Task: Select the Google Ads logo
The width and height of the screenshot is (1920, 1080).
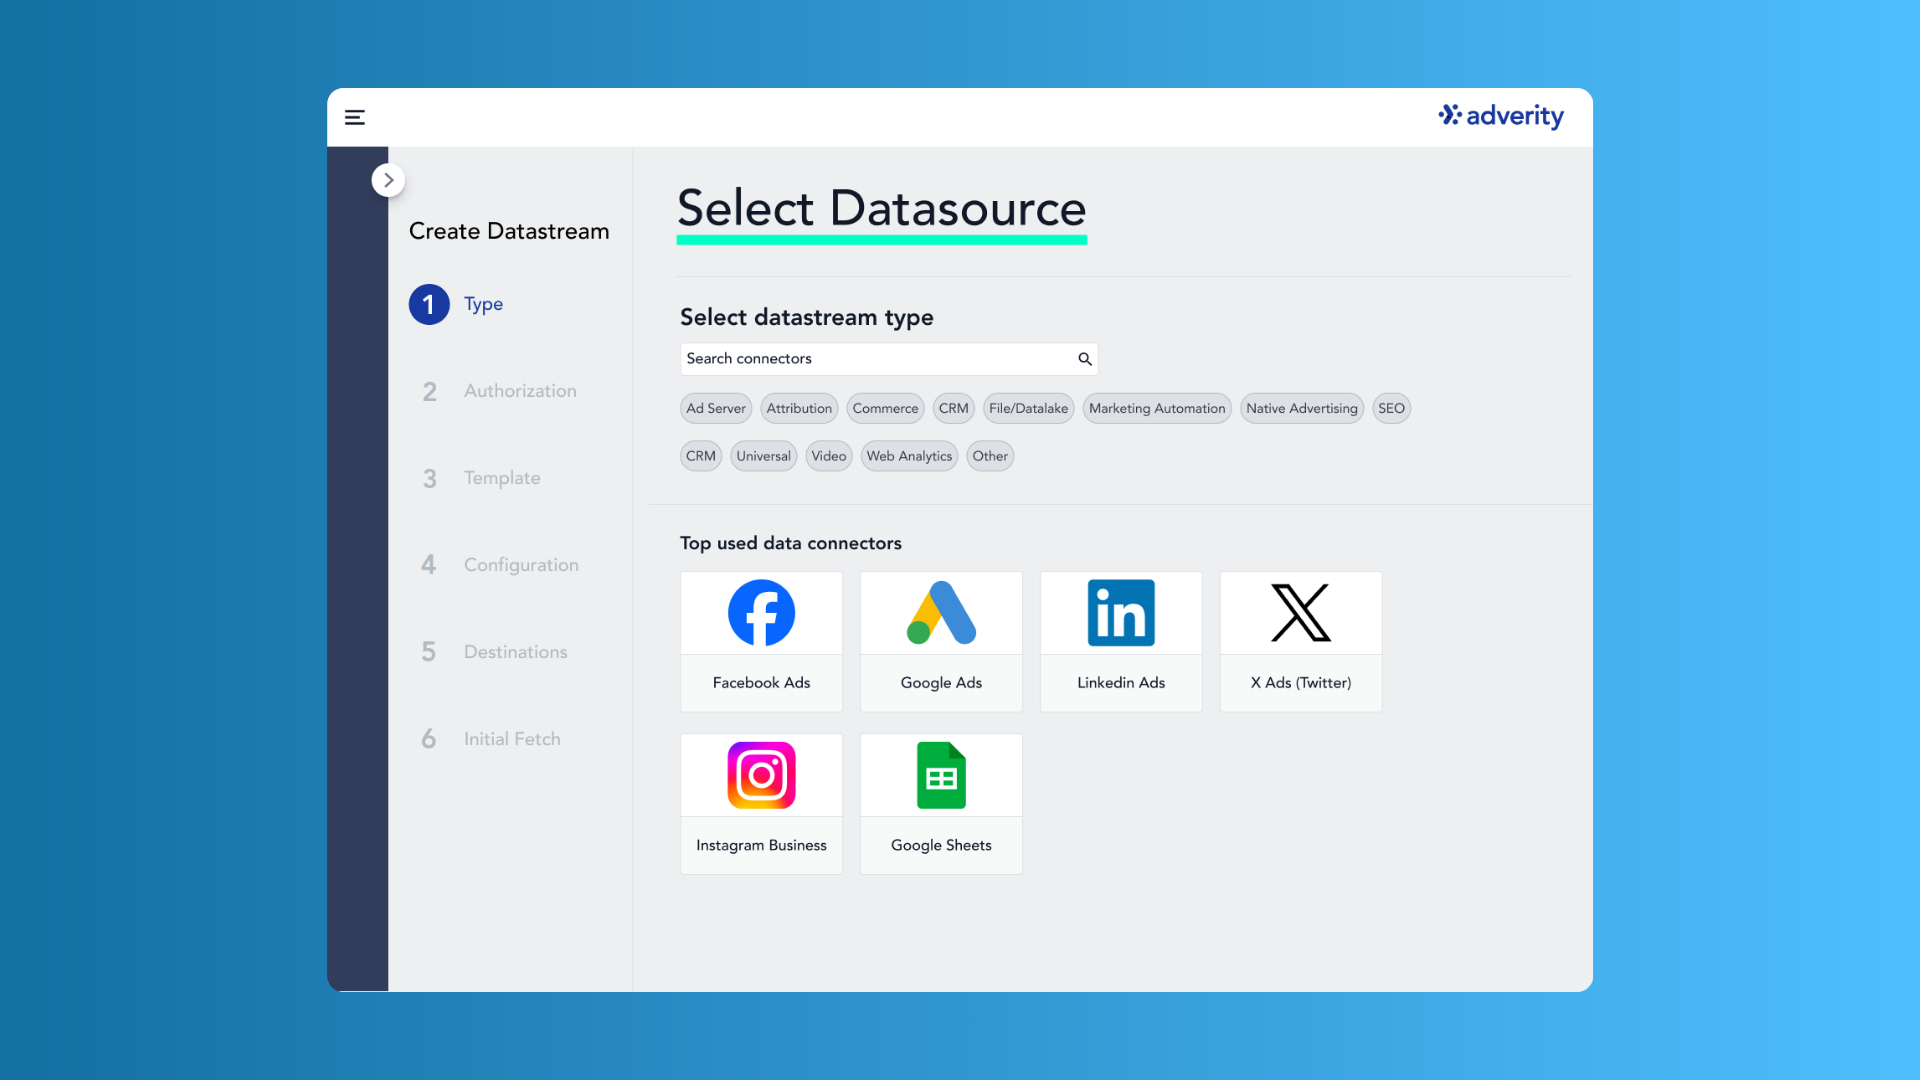Action: point(941,613)
